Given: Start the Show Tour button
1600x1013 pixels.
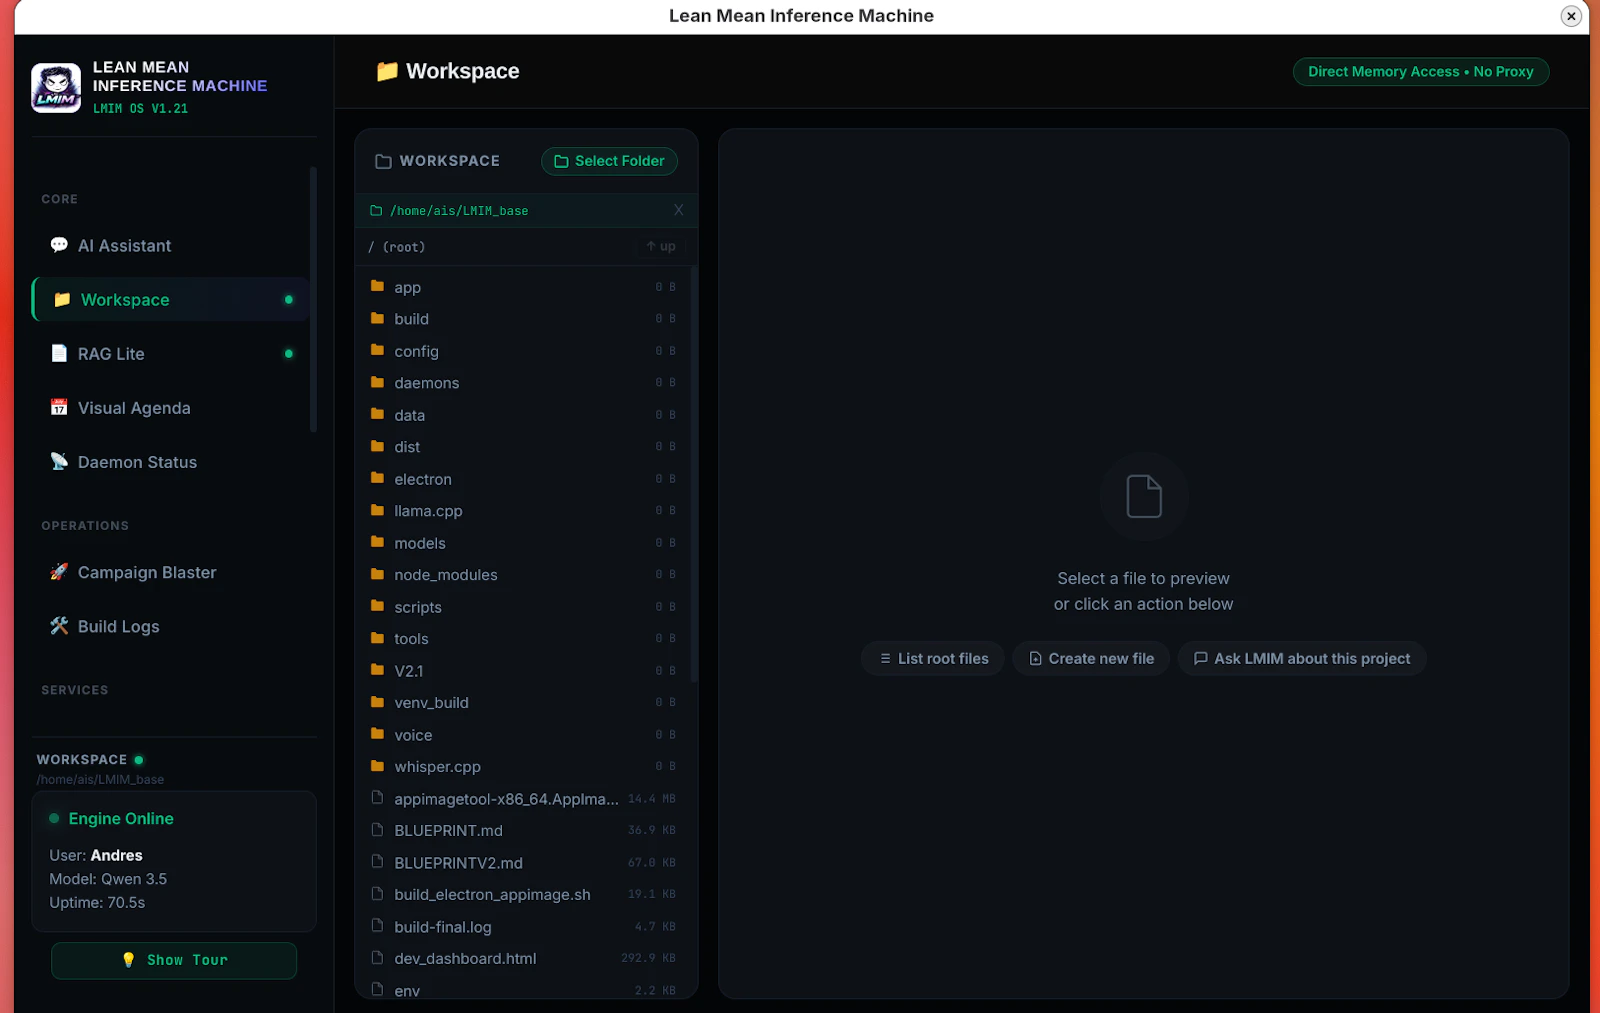Looking at the screenshot, I should click(174, 960).
